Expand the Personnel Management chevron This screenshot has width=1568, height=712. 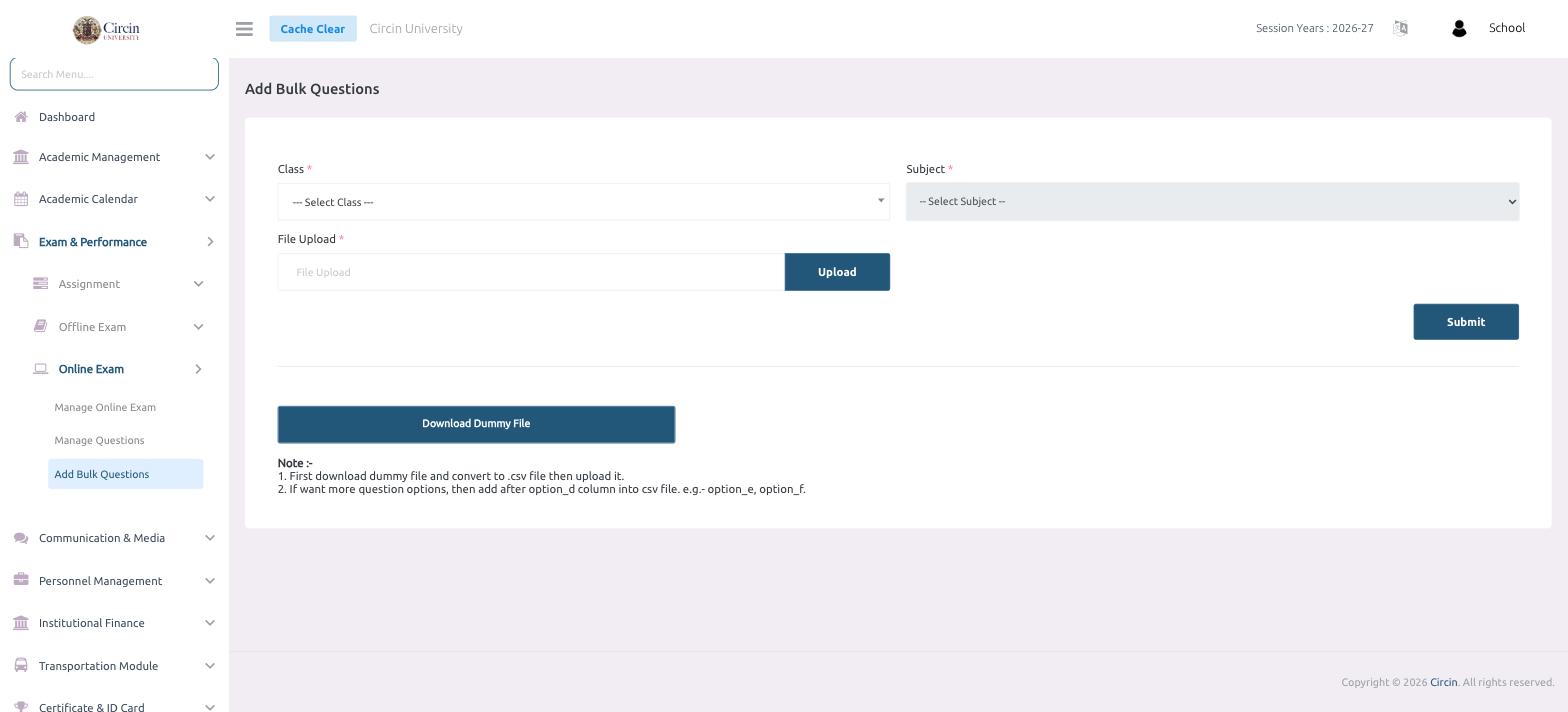(x=210, y=581)
